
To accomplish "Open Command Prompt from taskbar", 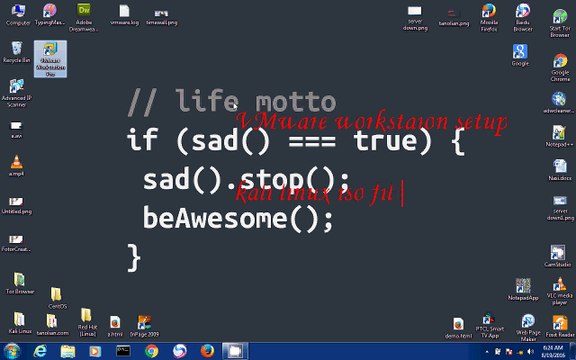I will point(123,351).
